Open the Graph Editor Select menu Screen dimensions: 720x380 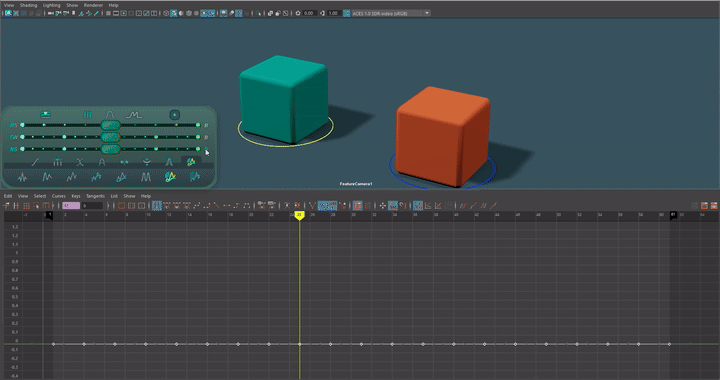[x=40, y=196]
